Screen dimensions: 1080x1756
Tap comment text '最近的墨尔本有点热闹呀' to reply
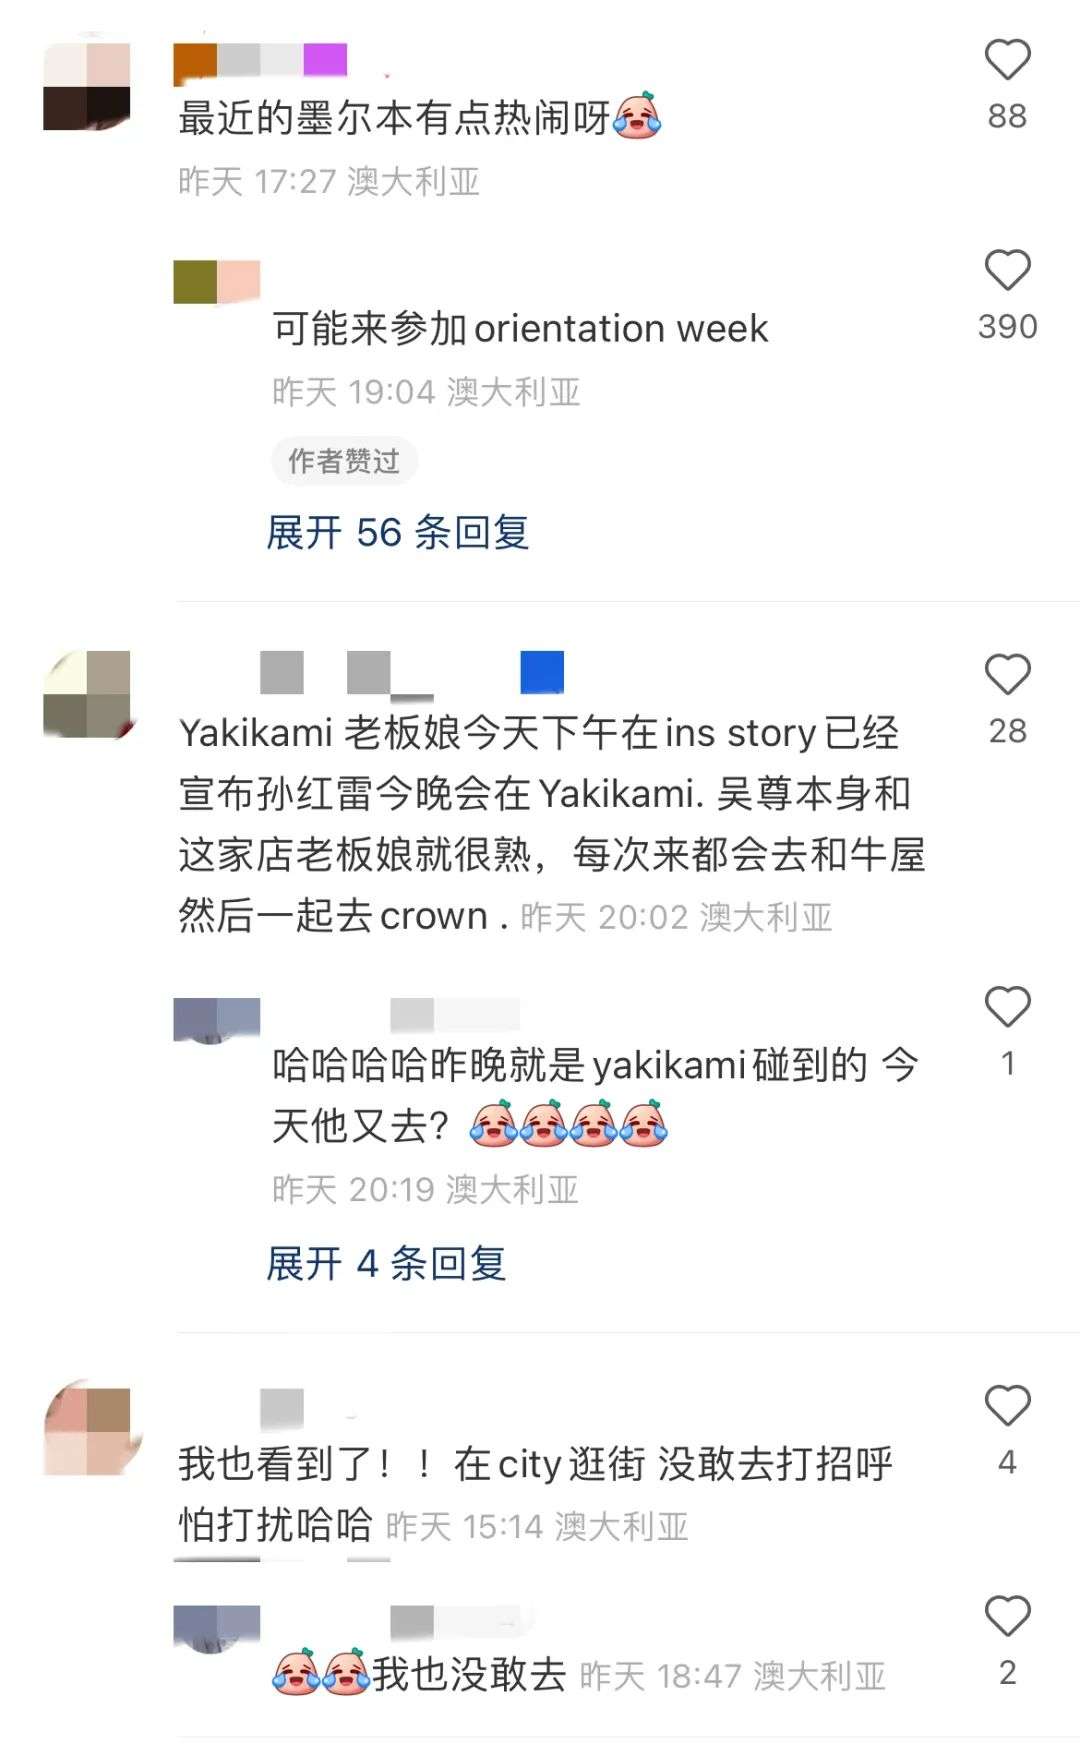pyautogui.click(x=394, y=118)
